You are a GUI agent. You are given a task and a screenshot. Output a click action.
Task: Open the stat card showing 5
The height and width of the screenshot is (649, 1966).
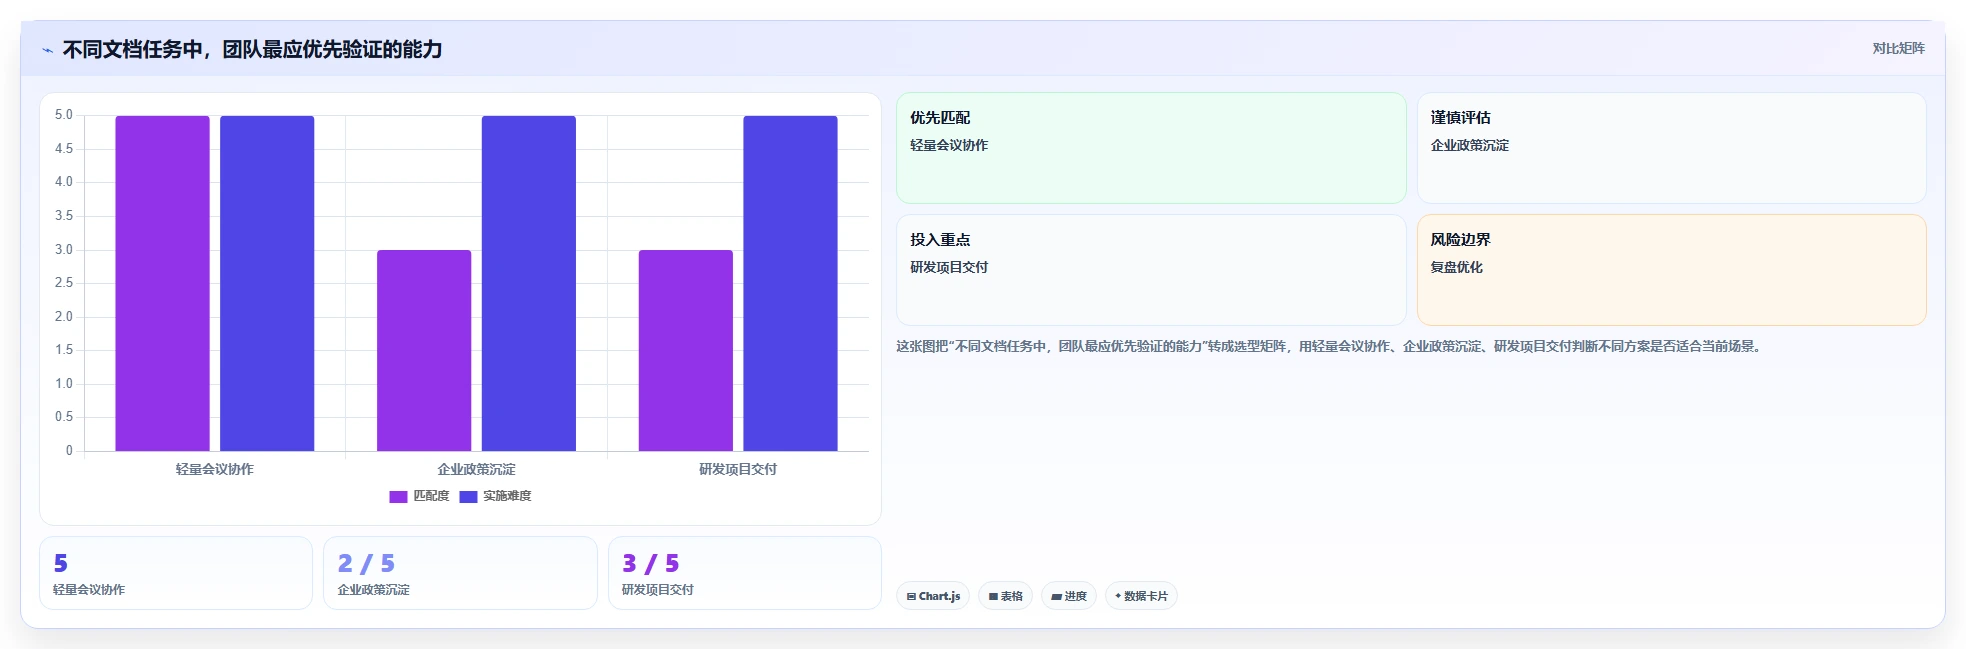pyautogui.click(x=176, y=573)
